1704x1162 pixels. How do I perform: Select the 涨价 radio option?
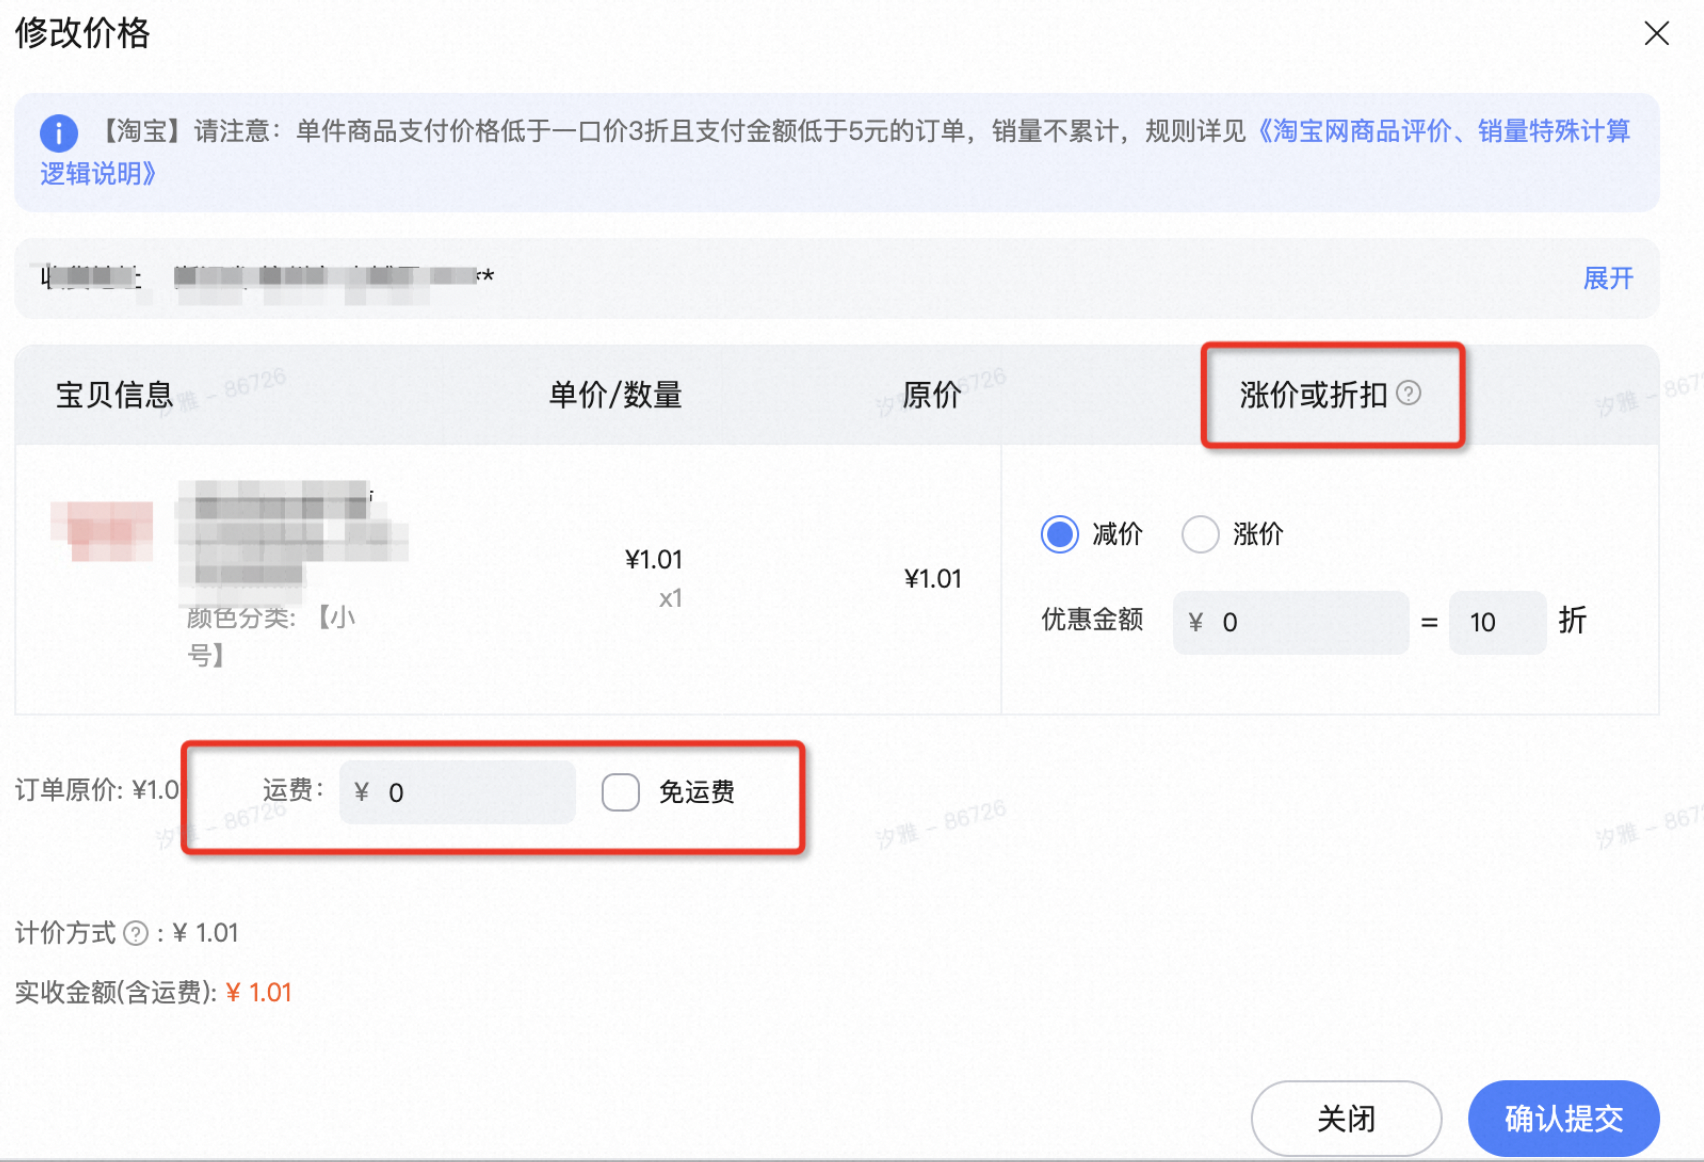point(1200,534)
